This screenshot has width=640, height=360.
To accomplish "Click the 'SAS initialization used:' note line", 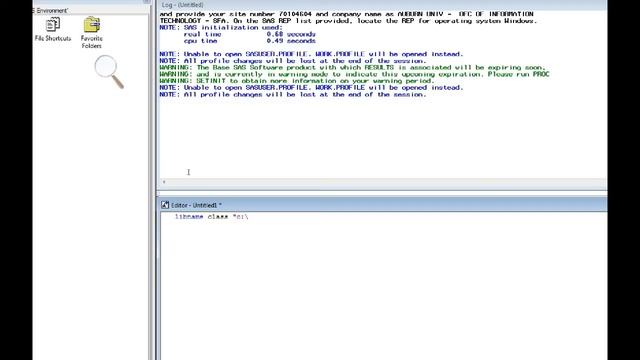I will [x=221, y=28].
